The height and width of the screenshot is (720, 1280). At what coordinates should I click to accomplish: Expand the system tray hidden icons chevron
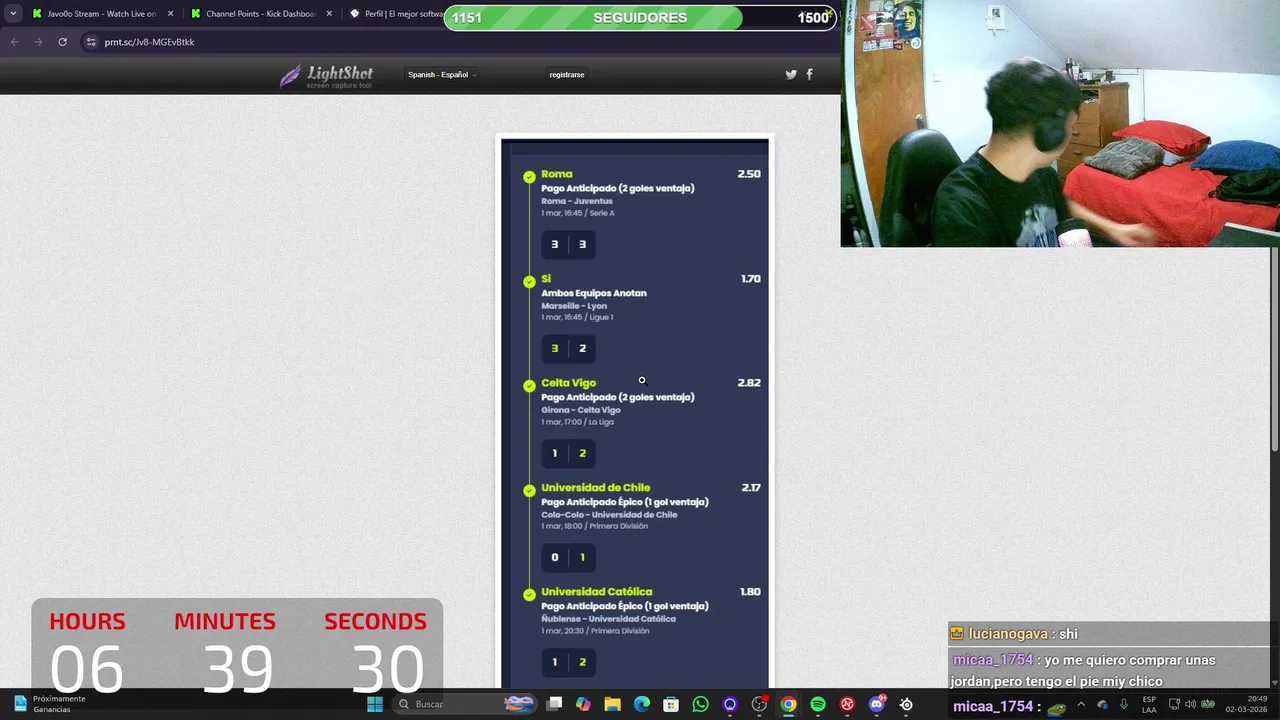tap(1081, 704)
